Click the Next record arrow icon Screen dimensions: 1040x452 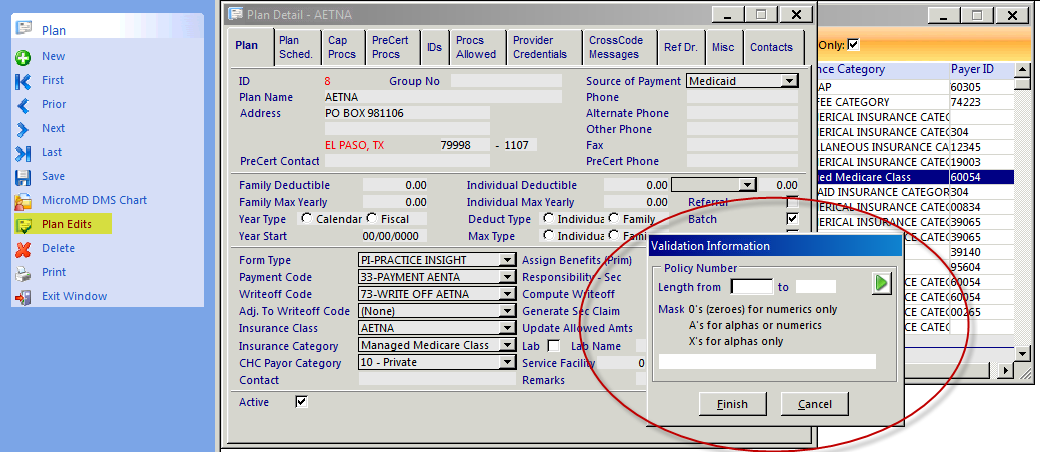pos(23,129)
